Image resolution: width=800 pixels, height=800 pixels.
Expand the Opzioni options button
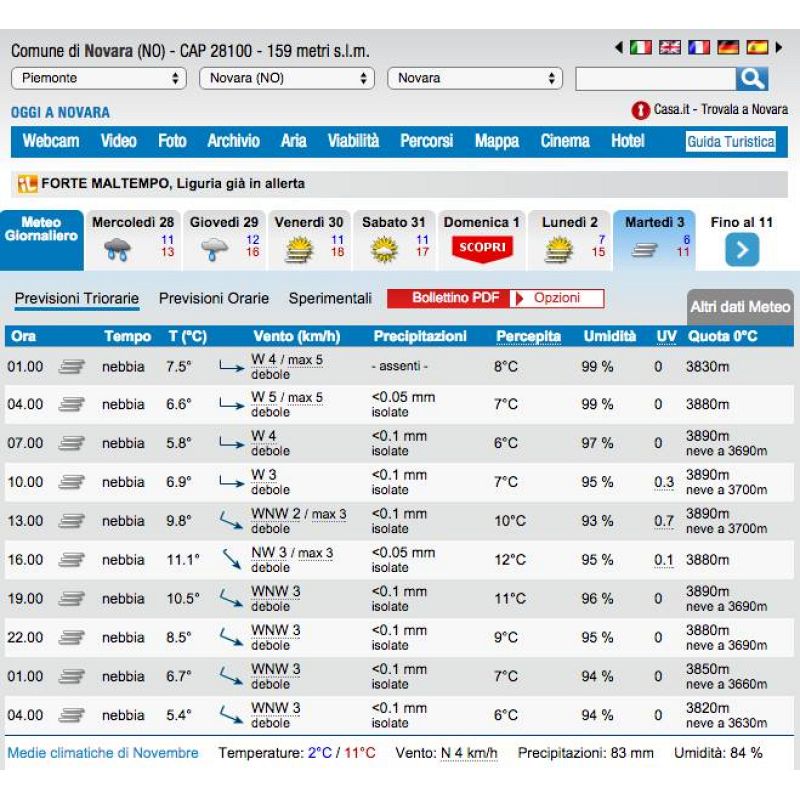click(x=557, y=298)
